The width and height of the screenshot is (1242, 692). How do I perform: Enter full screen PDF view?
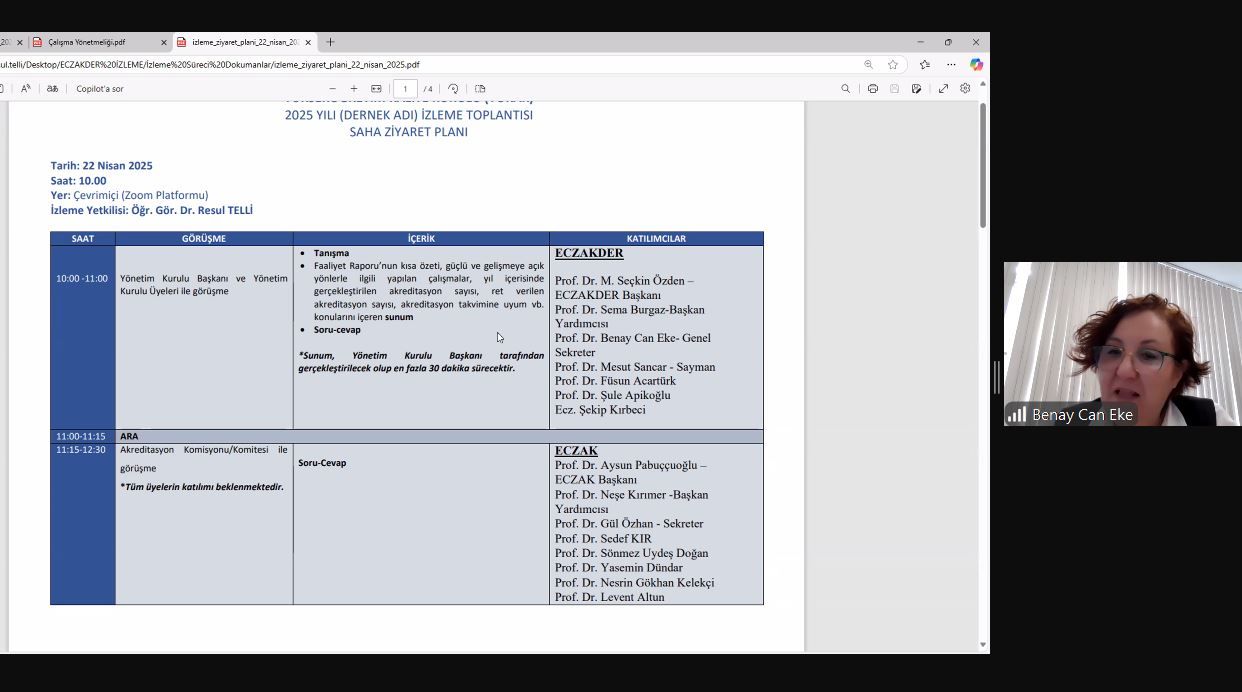pyautogui.click(x=943, y=89)
